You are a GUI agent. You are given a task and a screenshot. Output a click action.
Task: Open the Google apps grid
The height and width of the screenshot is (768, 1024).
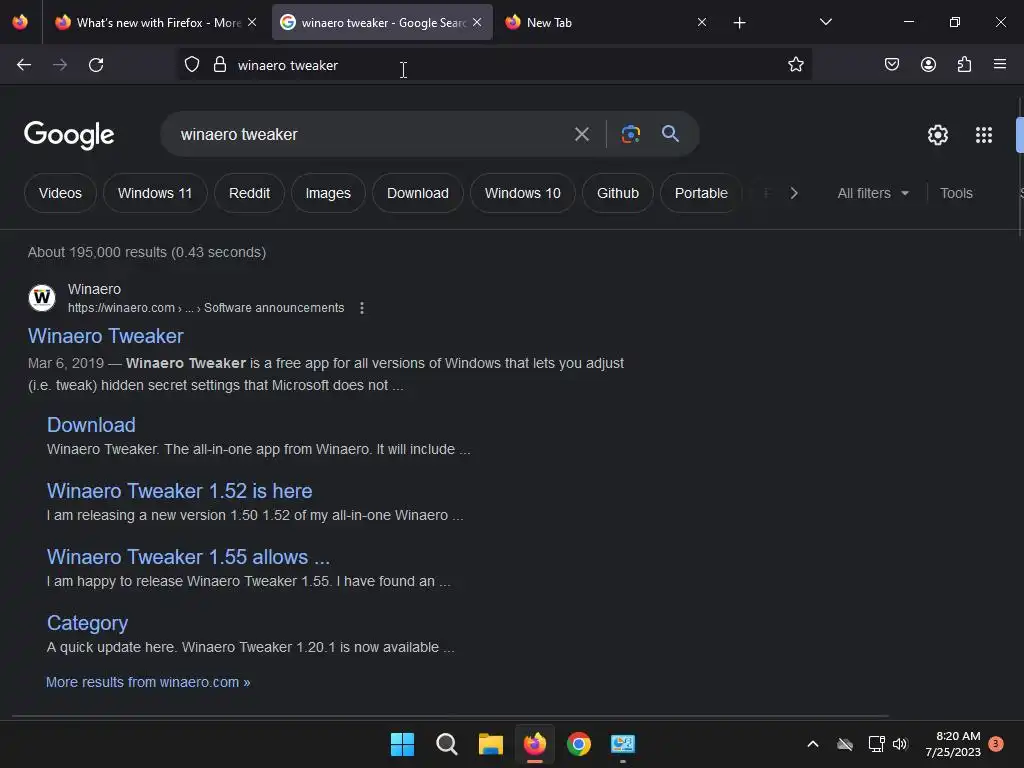point(984,135)
